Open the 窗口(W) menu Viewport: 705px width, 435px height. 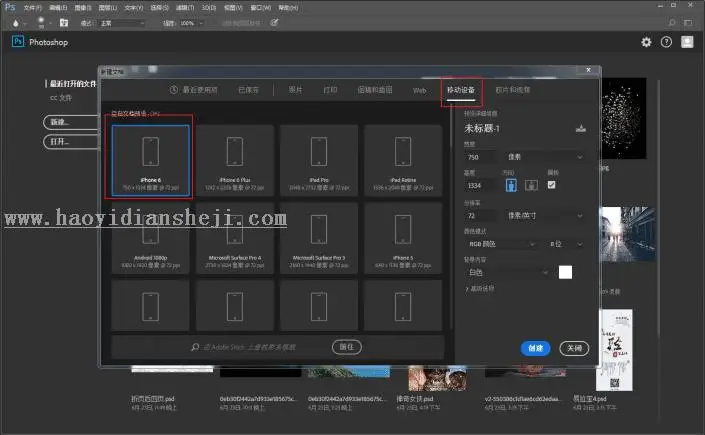pos(261,8)
